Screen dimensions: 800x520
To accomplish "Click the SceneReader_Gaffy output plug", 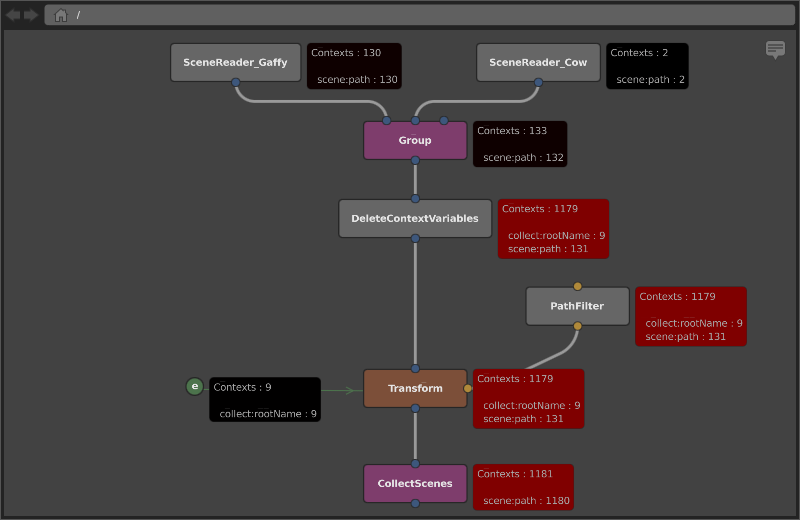I will [235, 82].
